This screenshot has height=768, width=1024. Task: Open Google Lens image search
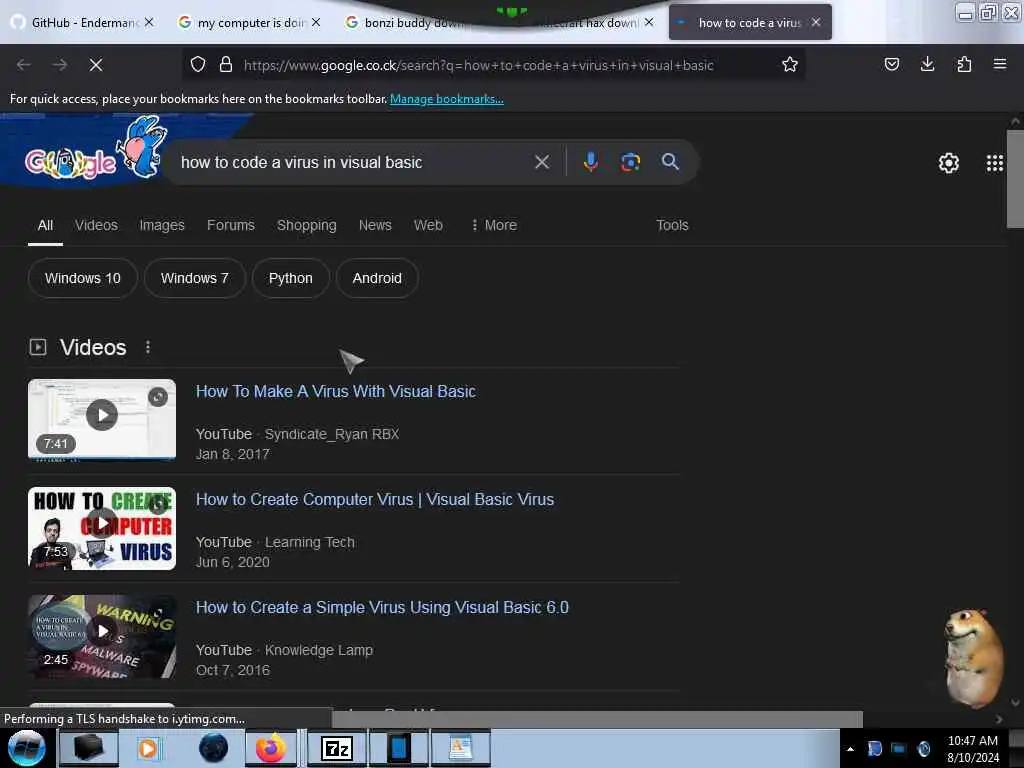[x=630, y=162]
